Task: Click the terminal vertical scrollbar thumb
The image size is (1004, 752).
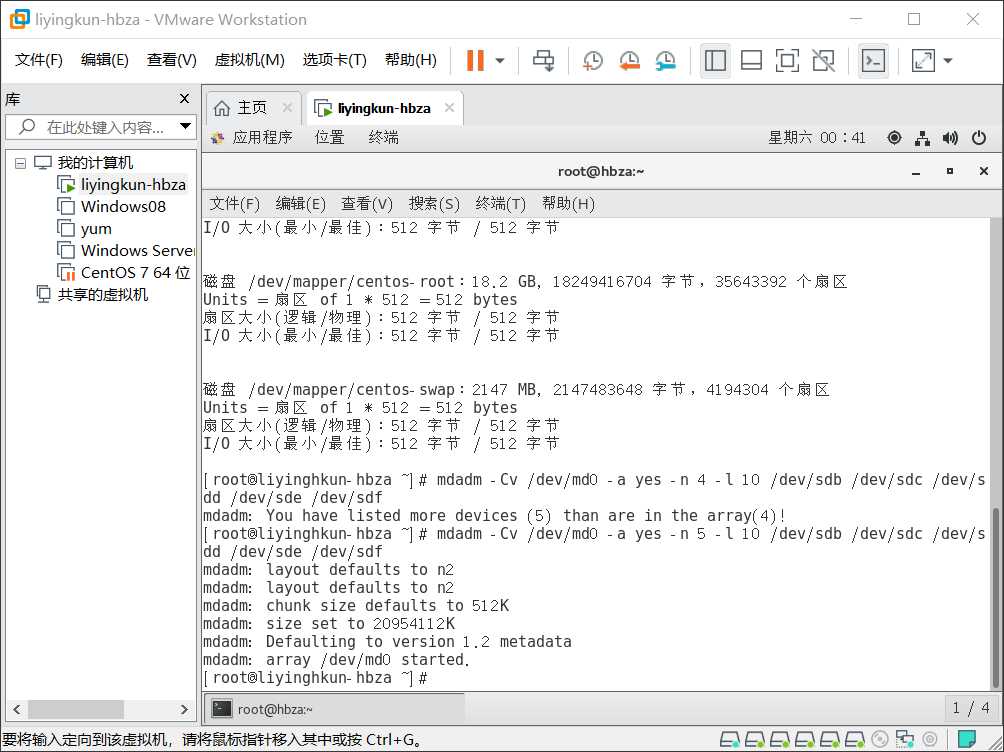Action: 996,597
